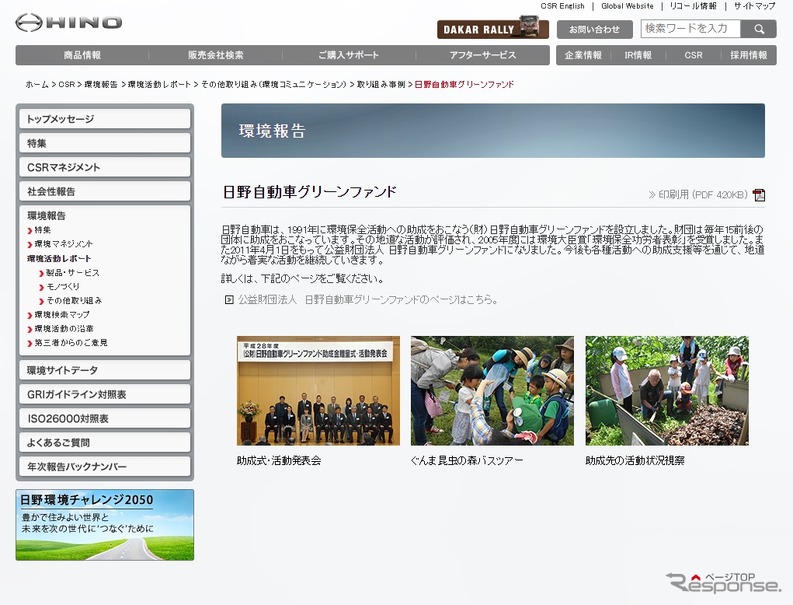Open the CSR English link
This screenshot has height=605, width=793.
pos(562,6)
